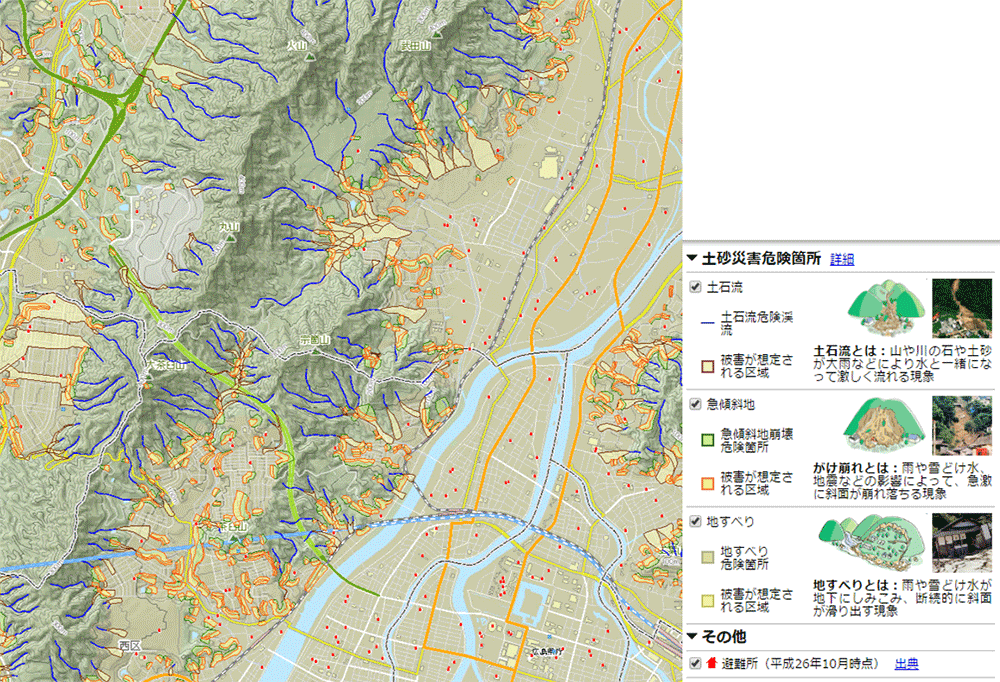Open the 詳細 link
The width and height of the screenshot is (1000, 682).
click(x=842, y=259)
